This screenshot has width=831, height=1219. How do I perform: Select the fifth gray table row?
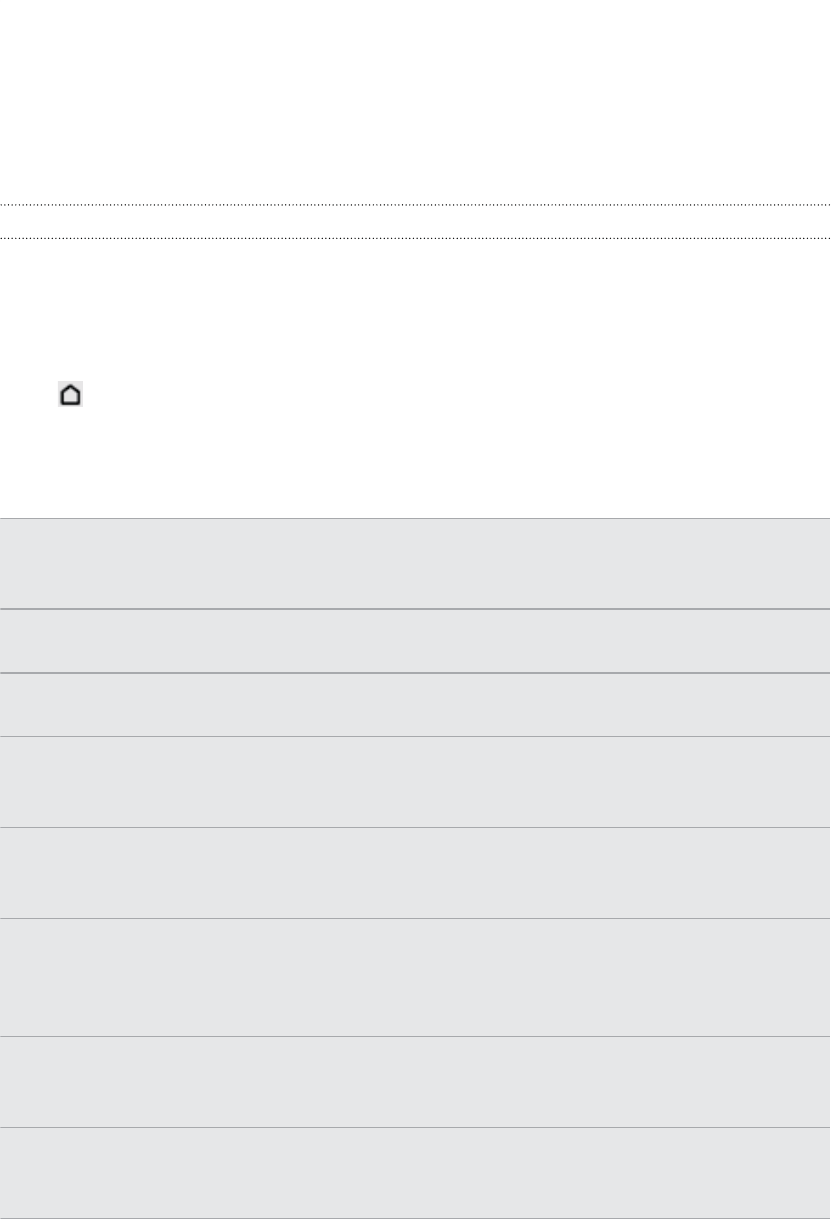[415, 873]
